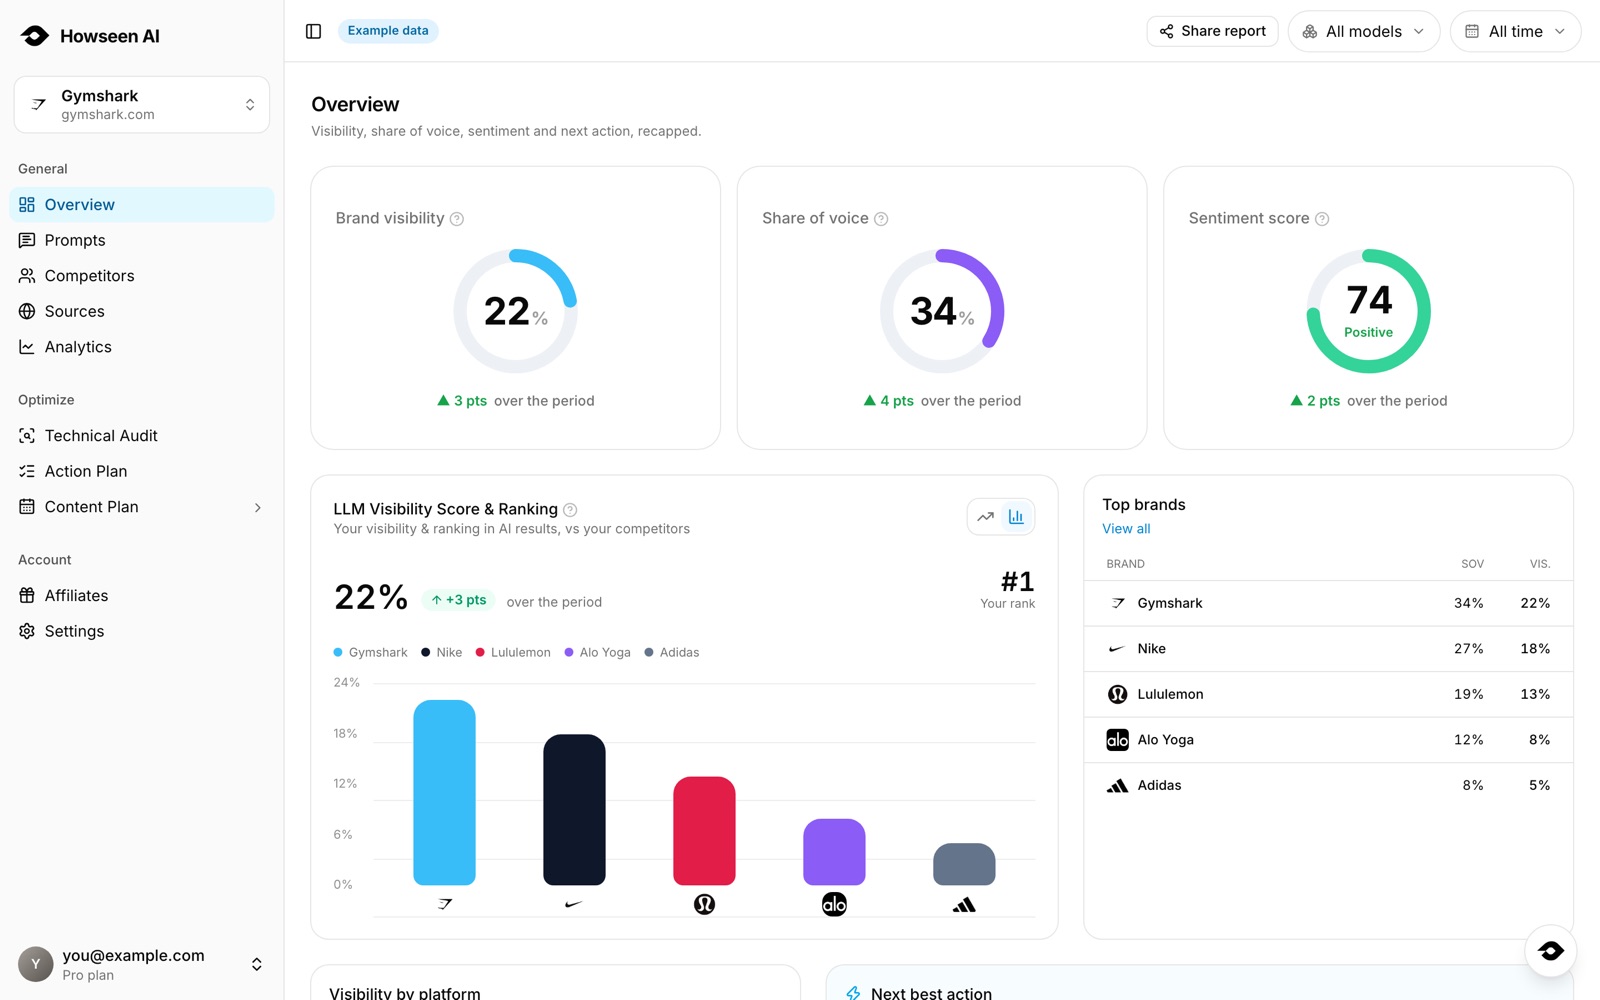
Task: Toggle Adidas legend series
Action: click(x=672, y=653)
